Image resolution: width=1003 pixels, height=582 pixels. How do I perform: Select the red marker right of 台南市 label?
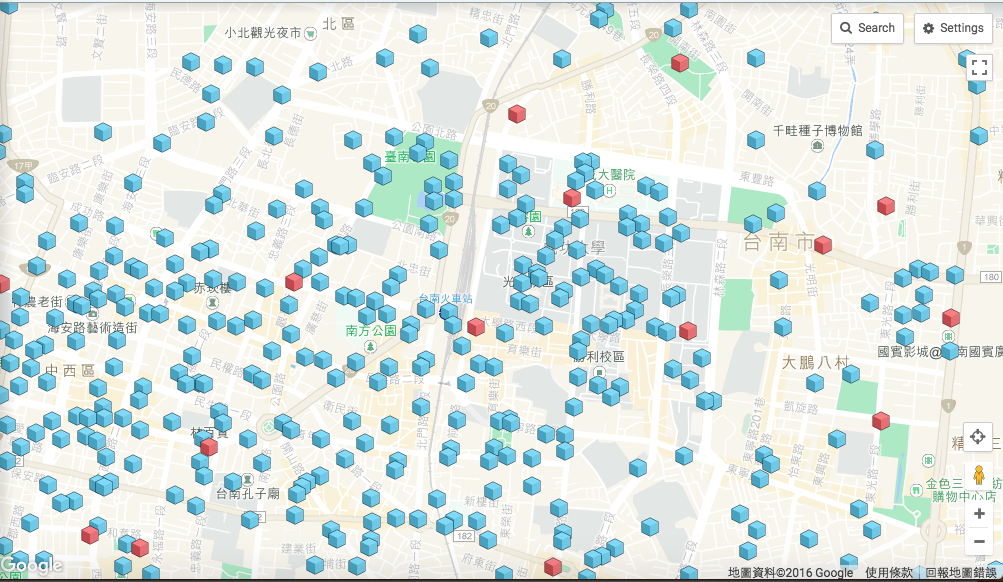click(x=823, y=245)
